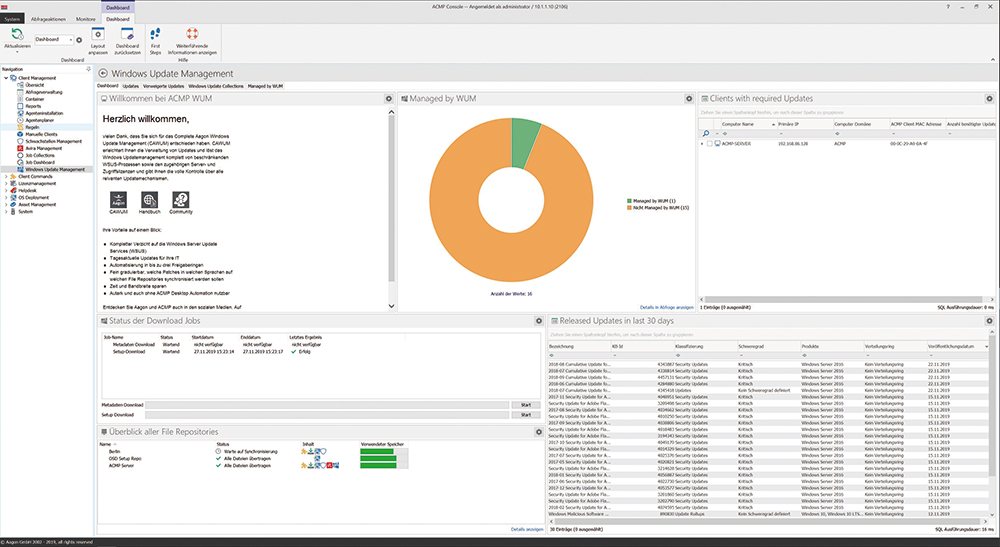Image resolution: width=1000 pixels, height=547 pixels.
Task: Click Details anzeigen link under File Repositories
Action: [527, 529]
